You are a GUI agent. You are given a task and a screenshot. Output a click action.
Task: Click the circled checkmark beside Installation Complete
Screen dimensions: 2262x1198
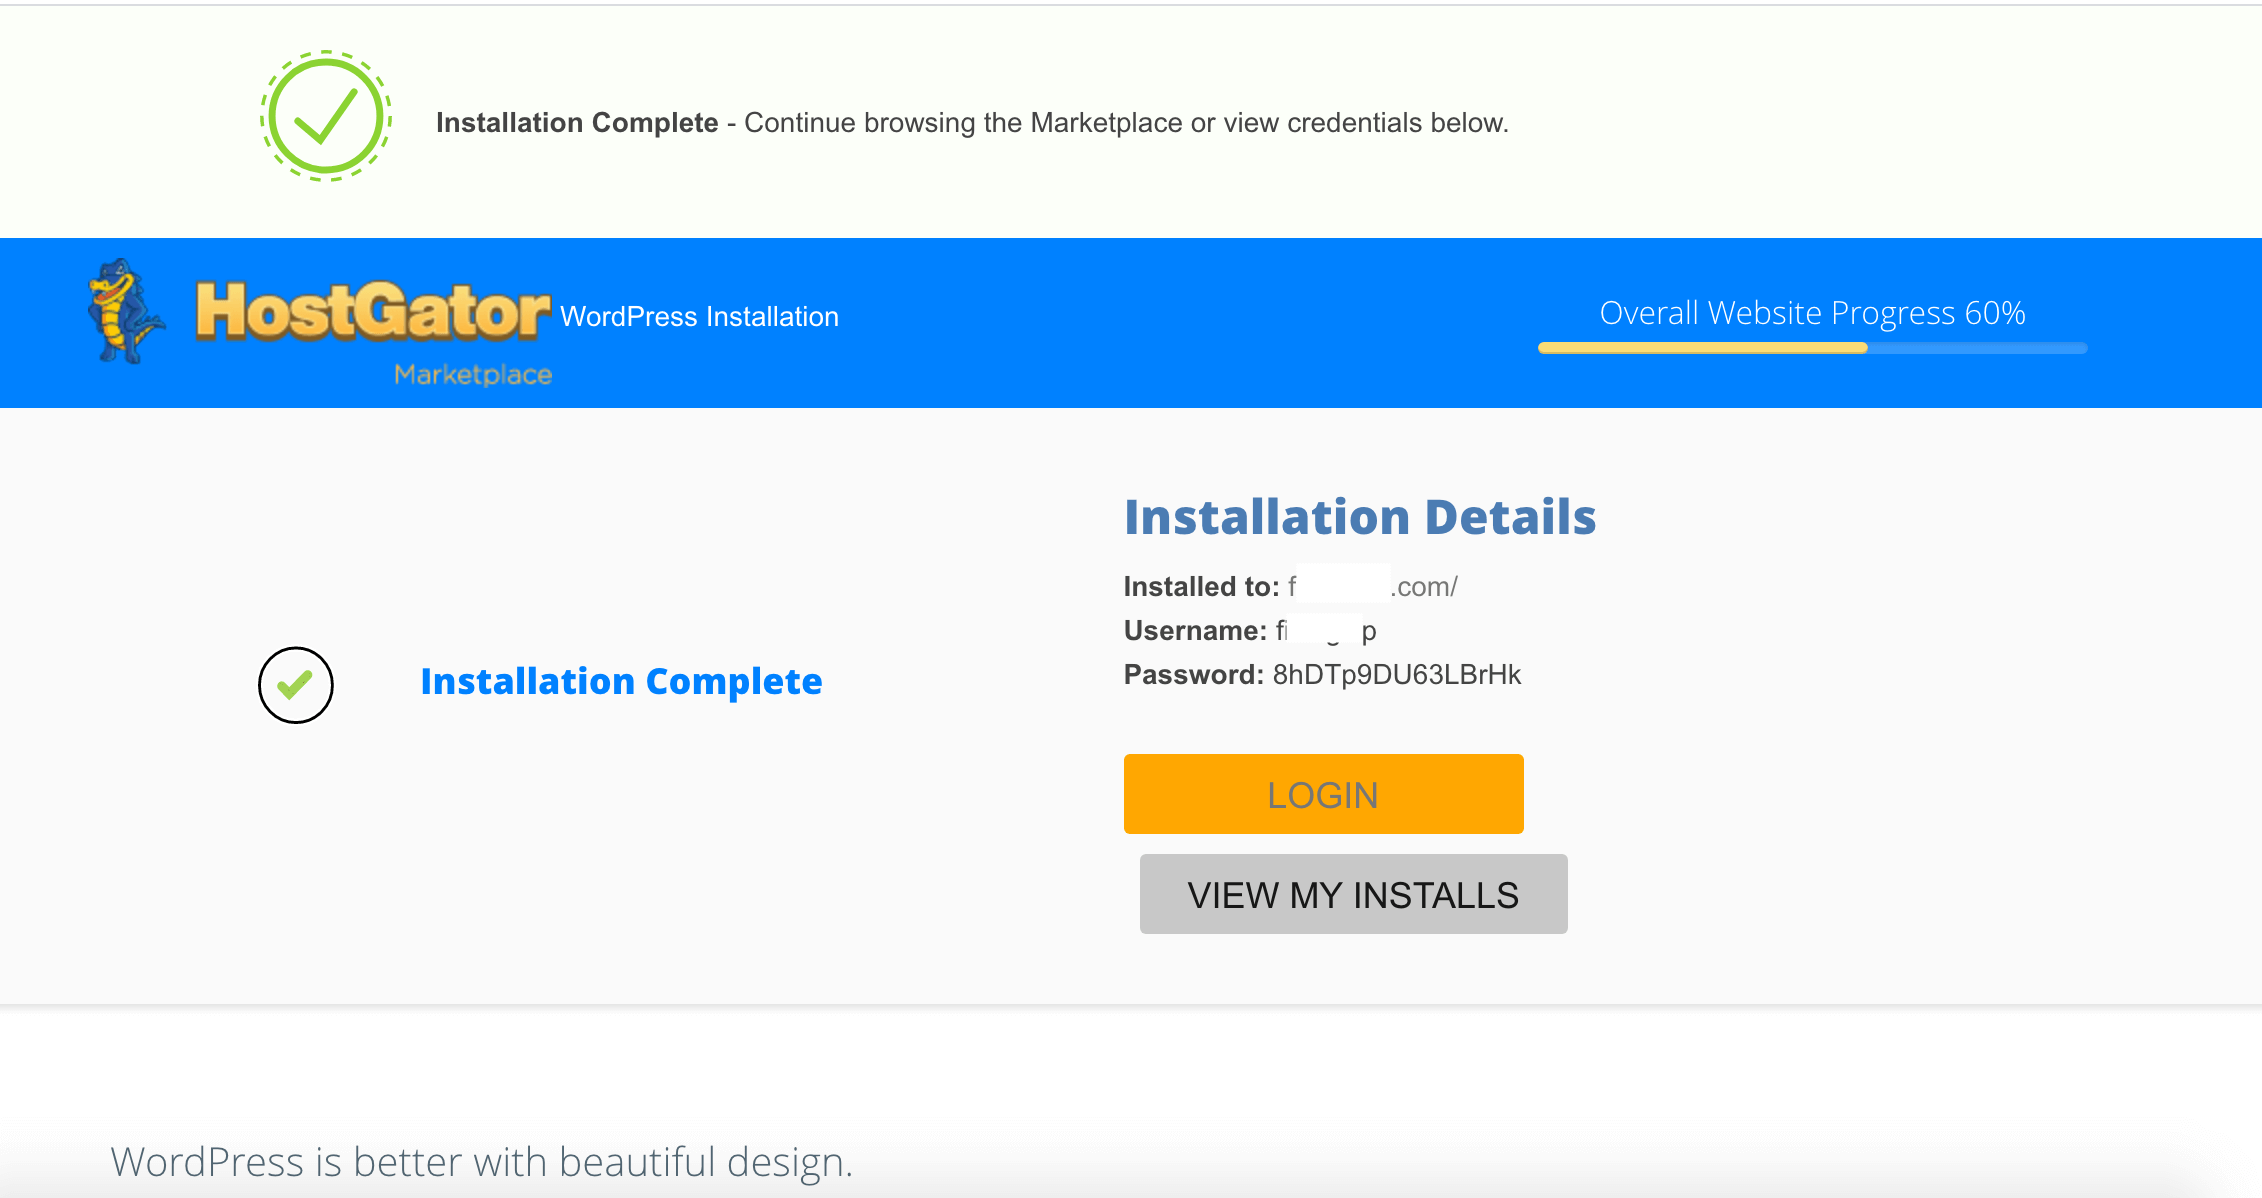coord(295,684)
